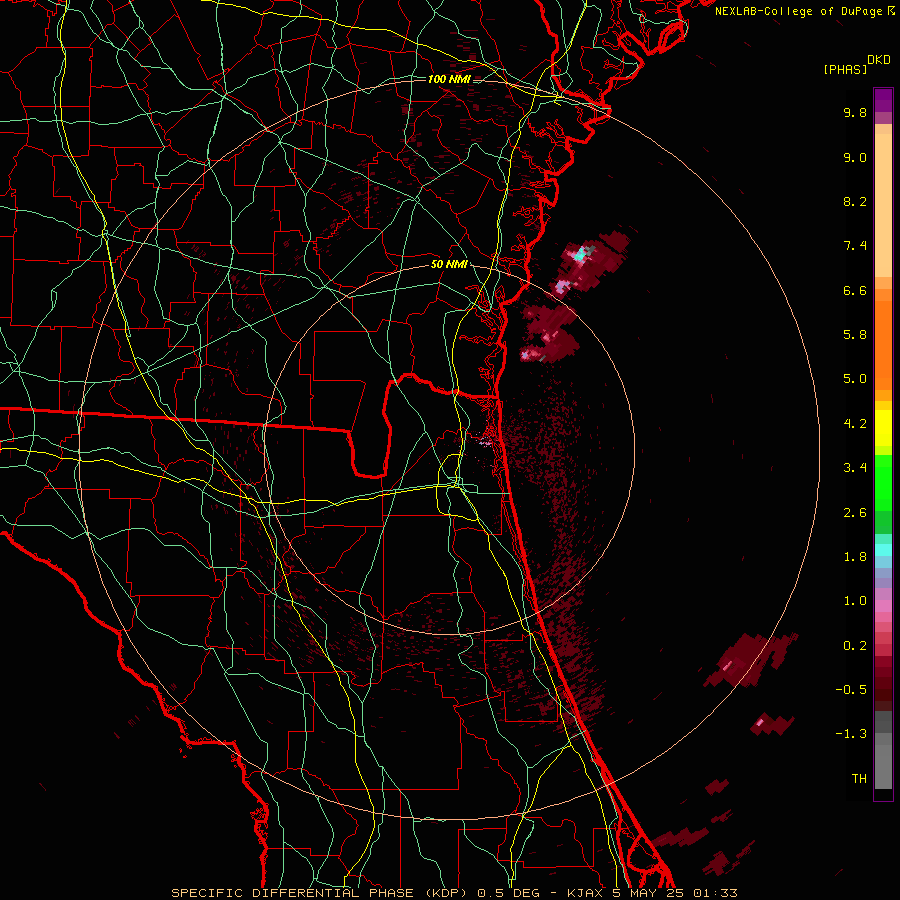The image size is (900, 900).
Task: Click the TH threshold label on scale
Action: click(x=859, y=779)
